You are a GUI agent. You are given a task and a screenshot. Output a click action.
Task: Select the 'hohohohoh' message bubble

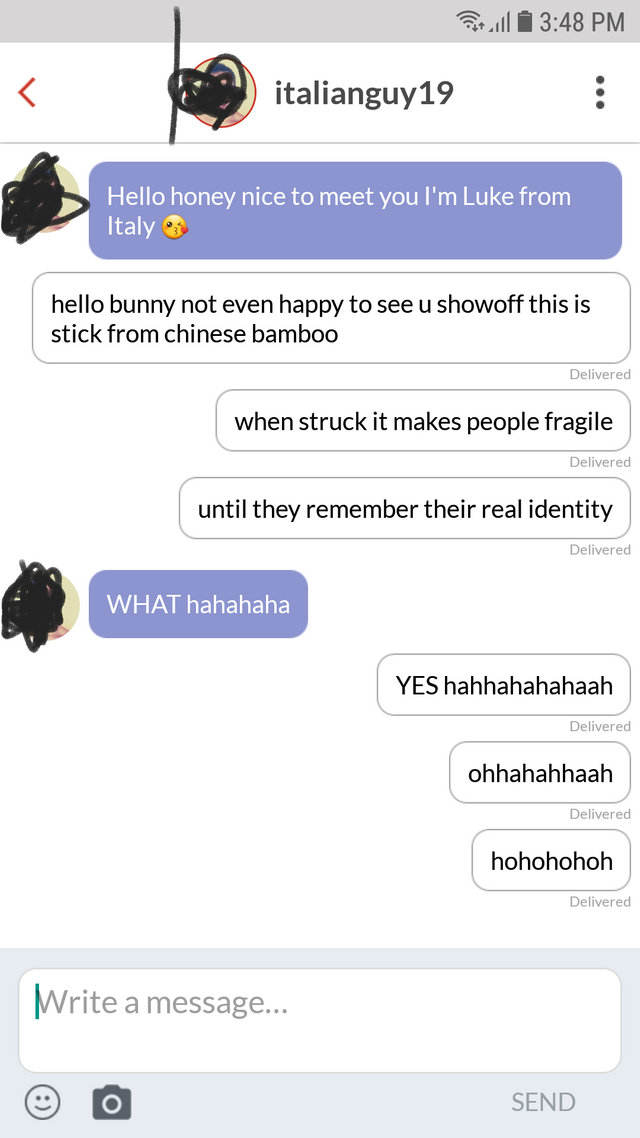pyautogui.click(x=551, y=860)
